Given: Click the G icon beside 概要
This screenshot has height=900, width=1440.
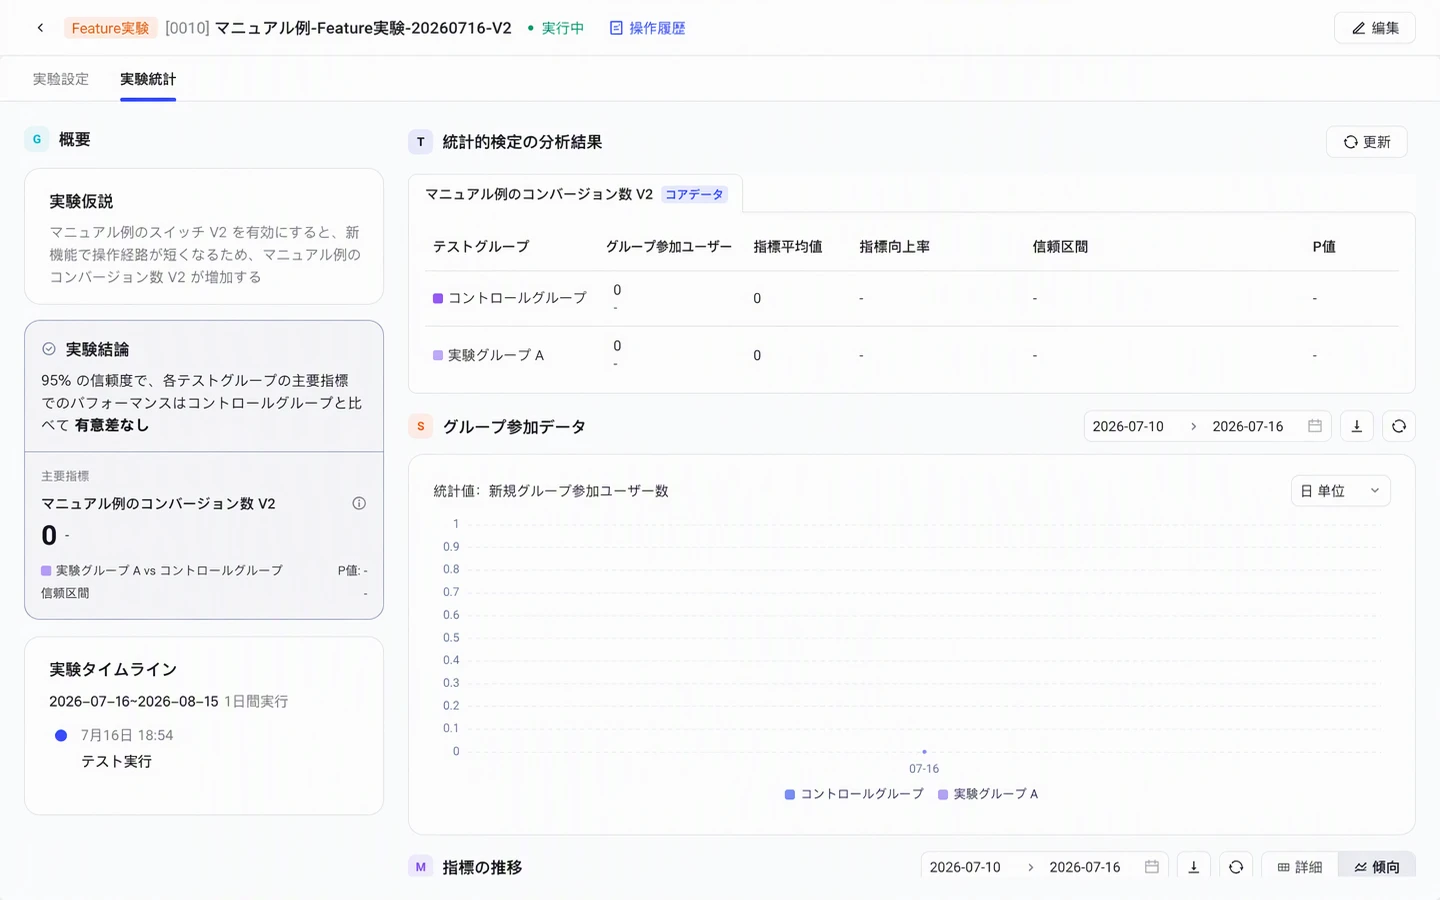Looking at the screenshot, I should point(37,139).
